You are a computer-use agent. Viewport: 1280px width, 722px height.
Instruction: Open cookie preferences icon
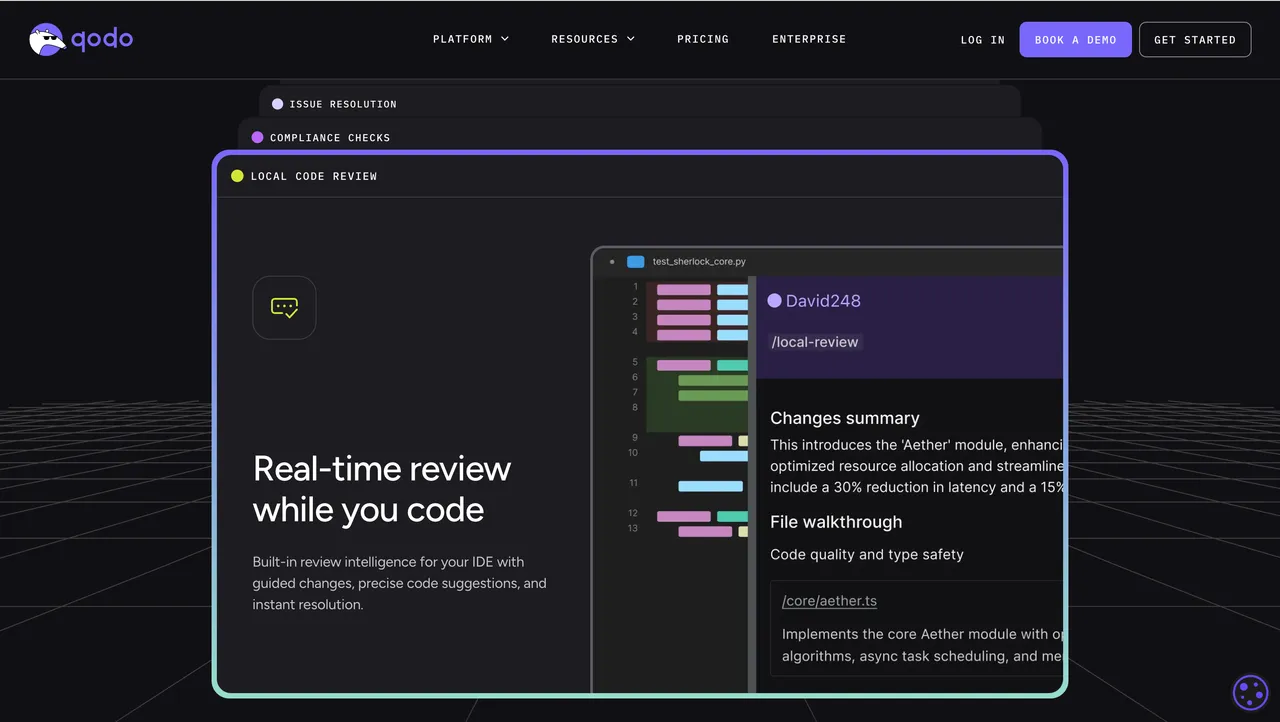[x=1250, y=692]
